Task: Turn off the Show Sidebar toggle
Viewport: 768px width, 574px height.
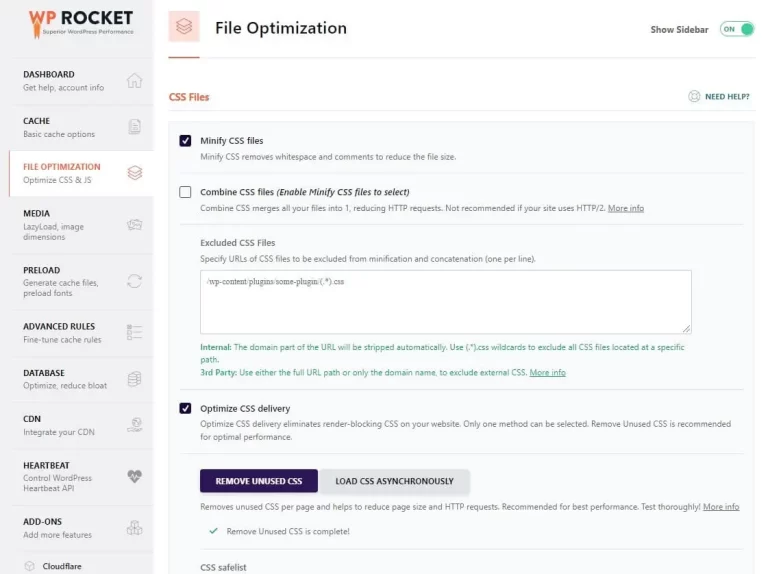Action: 736,29
